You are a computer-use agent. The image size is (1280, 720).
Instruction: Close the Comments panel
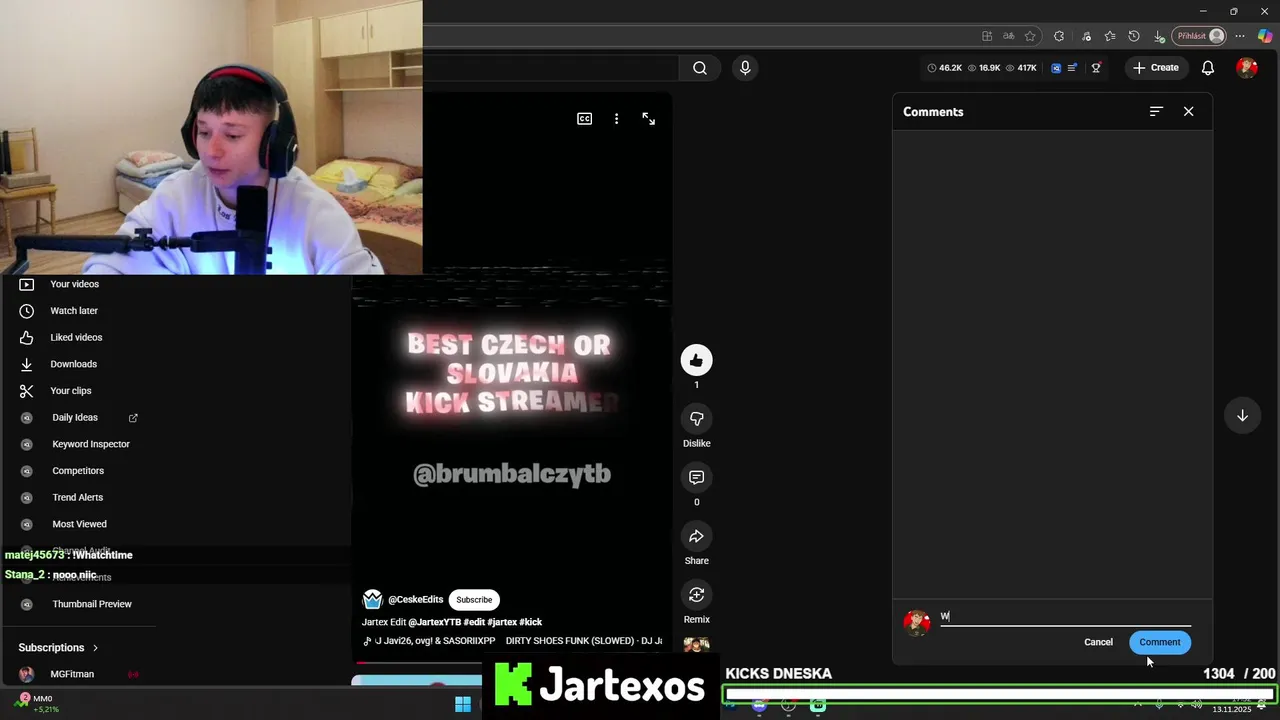(1188, 111)
